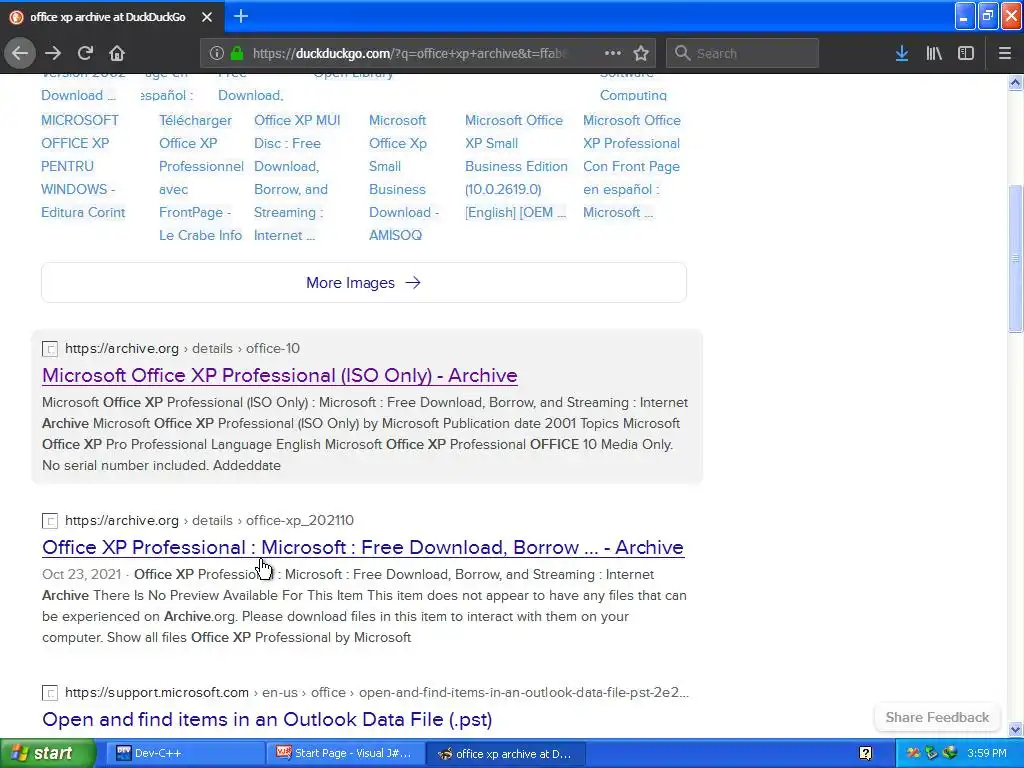
Task: Show site information icon in address bar
Action: (x=217, y=53)
